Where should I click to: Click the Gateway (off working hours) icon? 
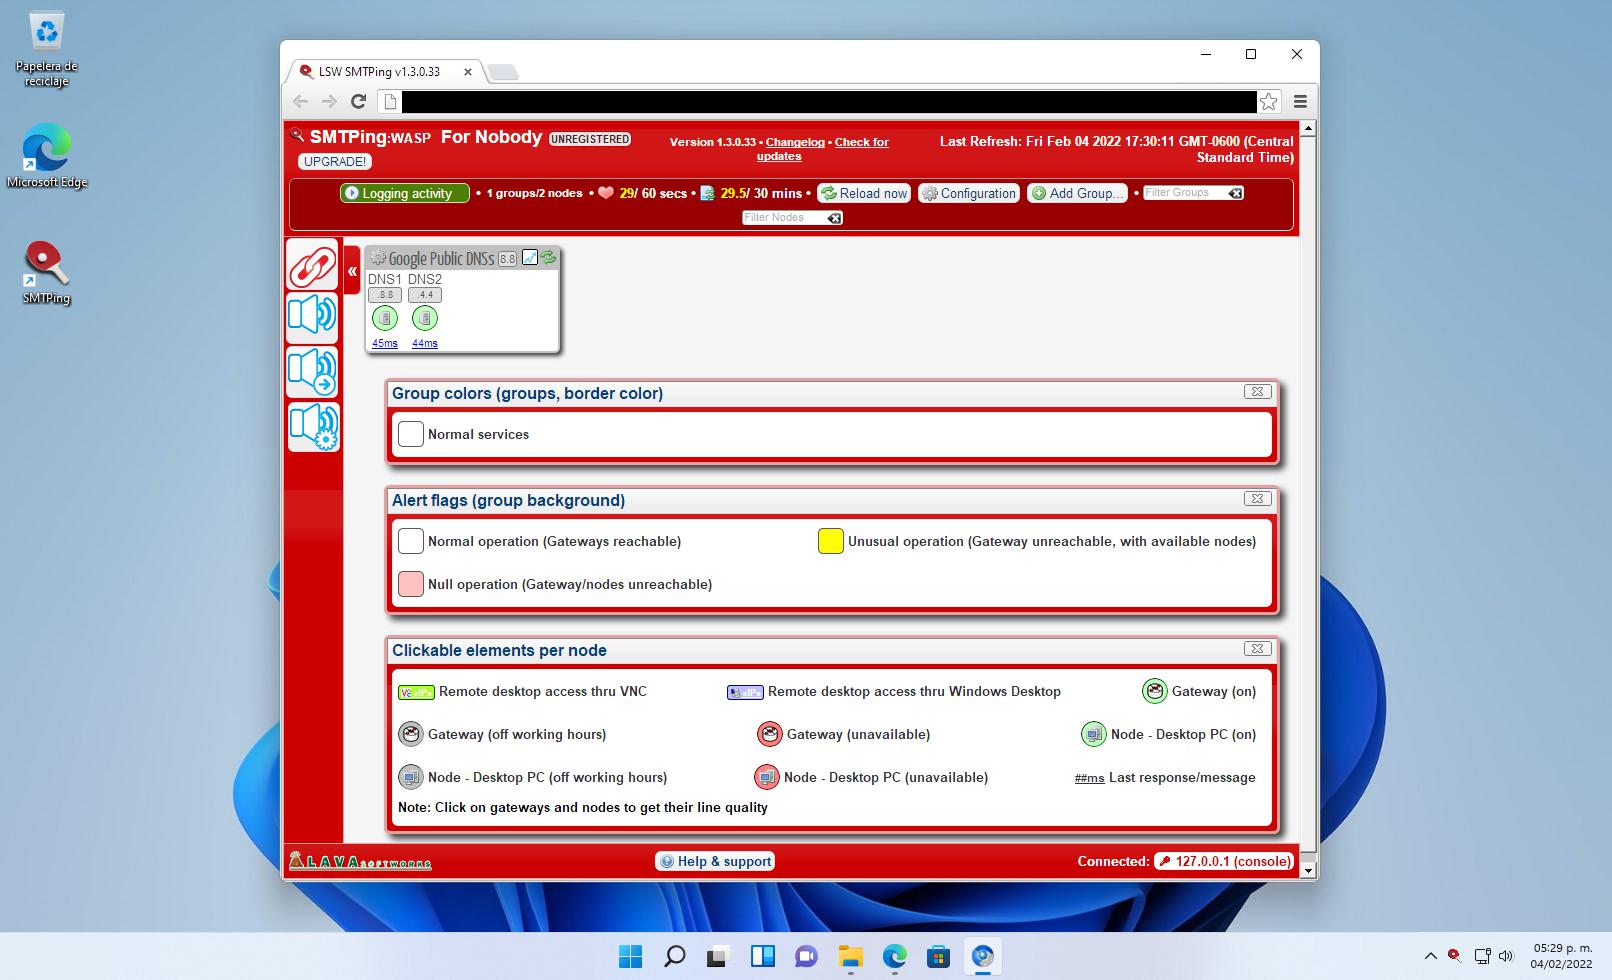pyautogui.click(x=411, y=734)
